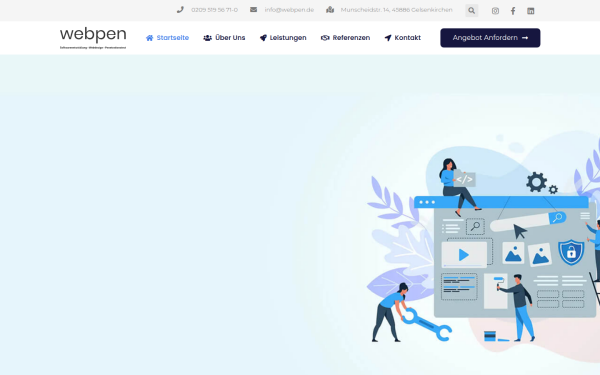Email info@webpen.de
This screenshot has height=375, width=600.
click(x=289, y=10)
